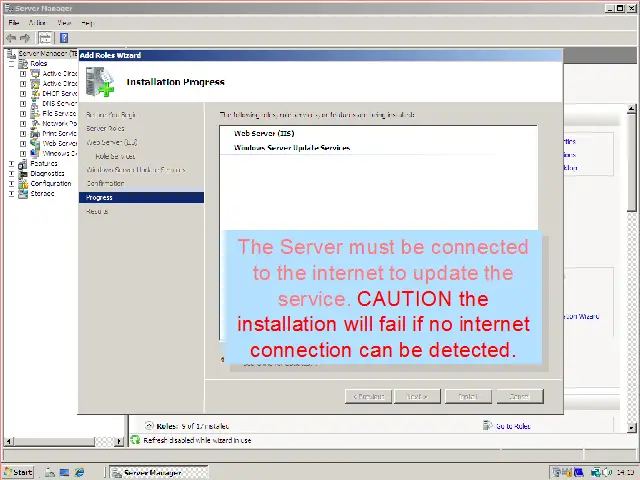This screenshot has height=480, width=640.
Task: Click the Show/Hide Console Tree toolbar icon
Action: click(x=45, y=38)
